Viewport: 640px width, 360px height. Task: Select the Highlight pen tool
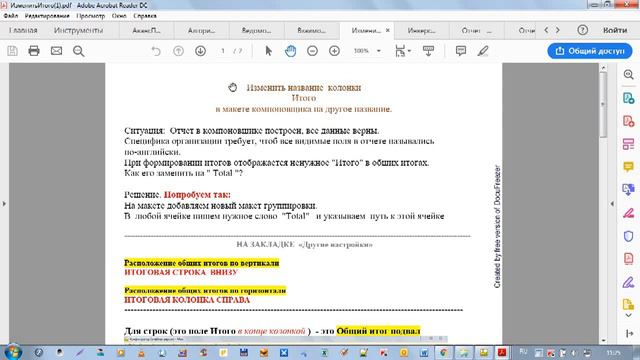coord(483,51)
